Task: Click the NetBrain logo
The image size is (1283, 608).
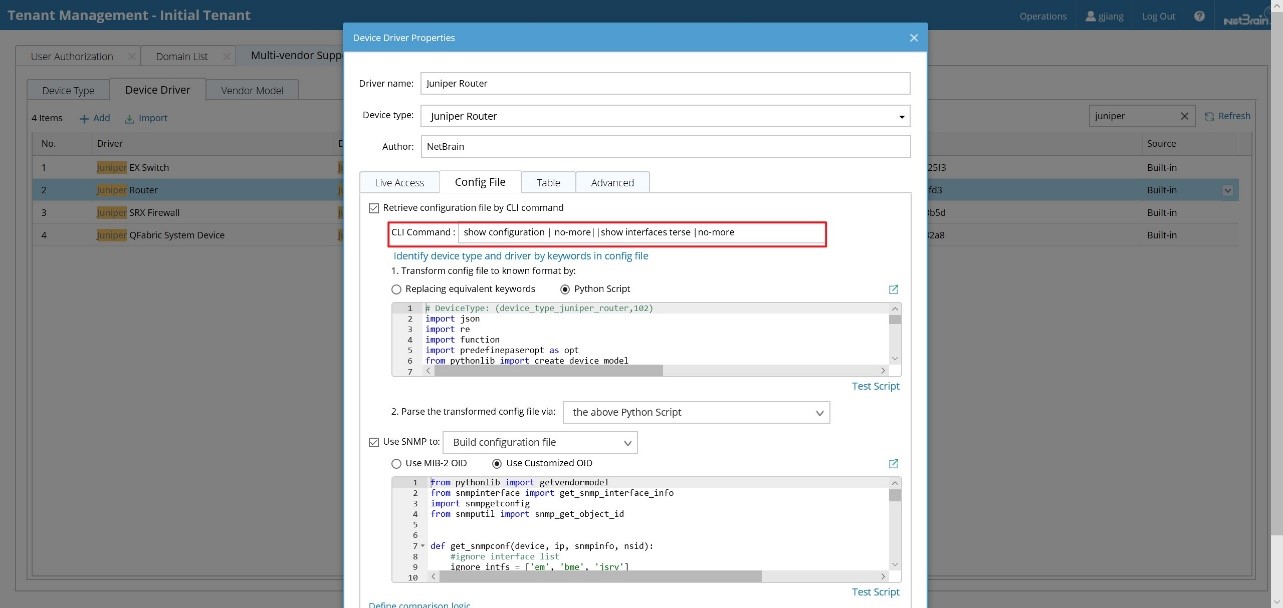Action: pyautogui.click(x=1247, y=17)
